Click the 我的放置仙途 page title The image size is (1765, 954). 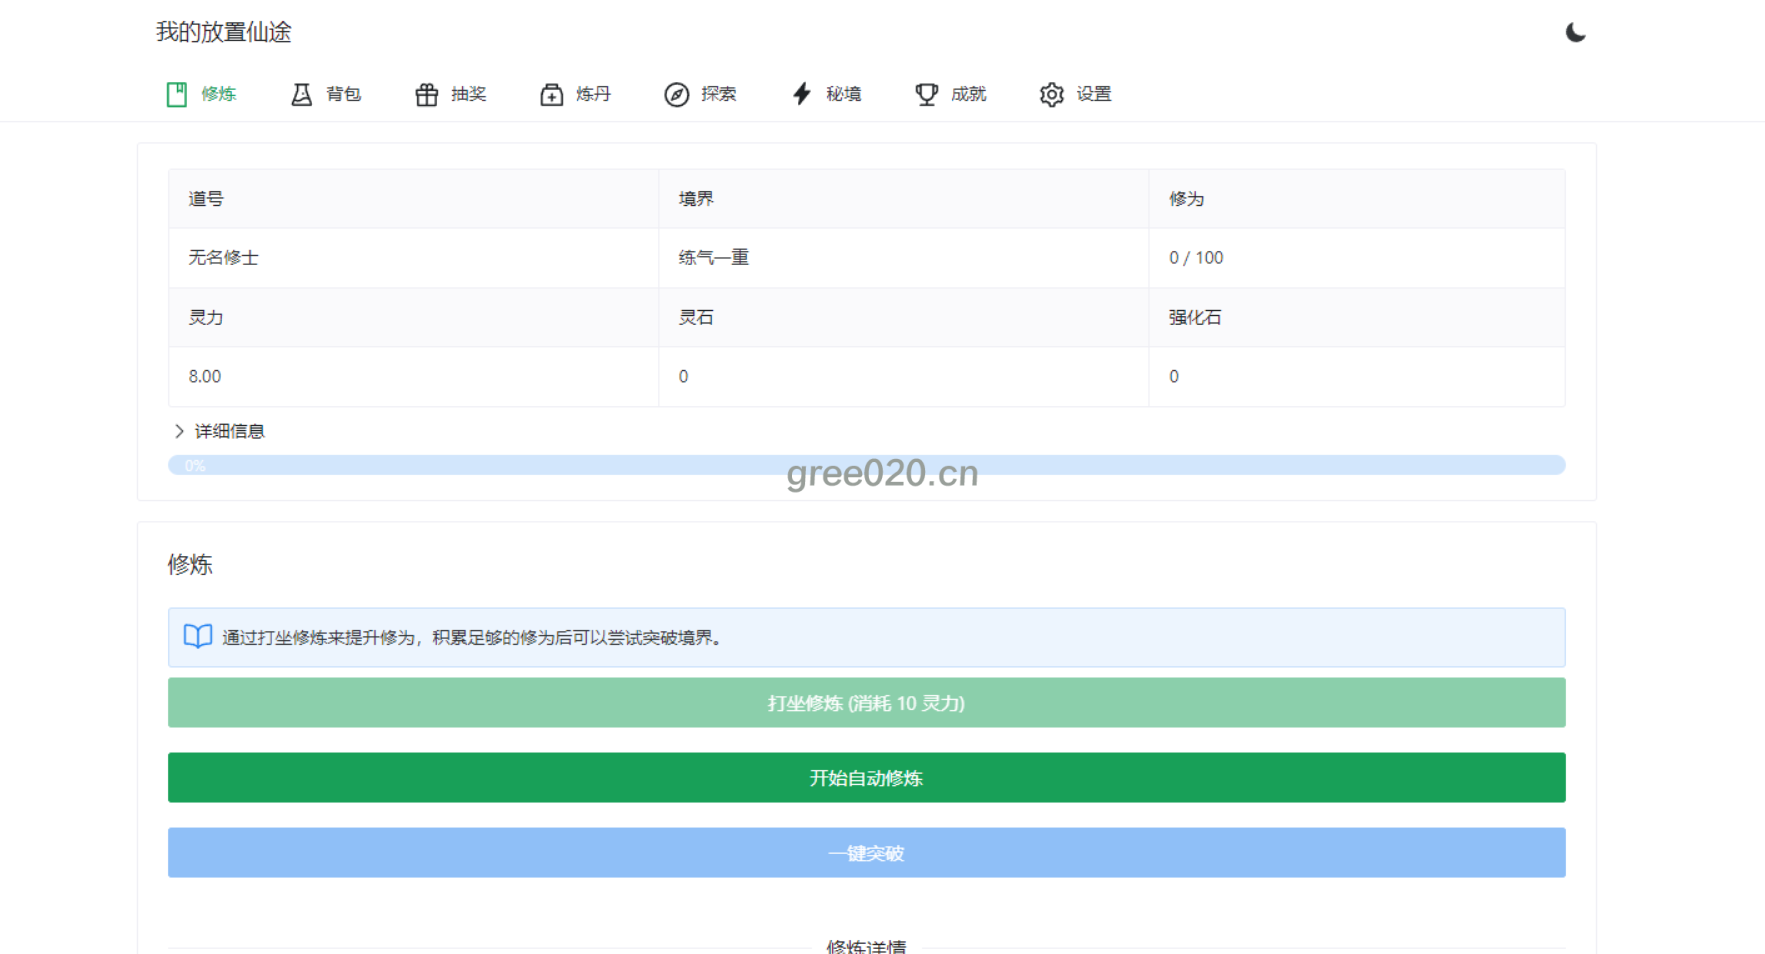click(224, 32)
